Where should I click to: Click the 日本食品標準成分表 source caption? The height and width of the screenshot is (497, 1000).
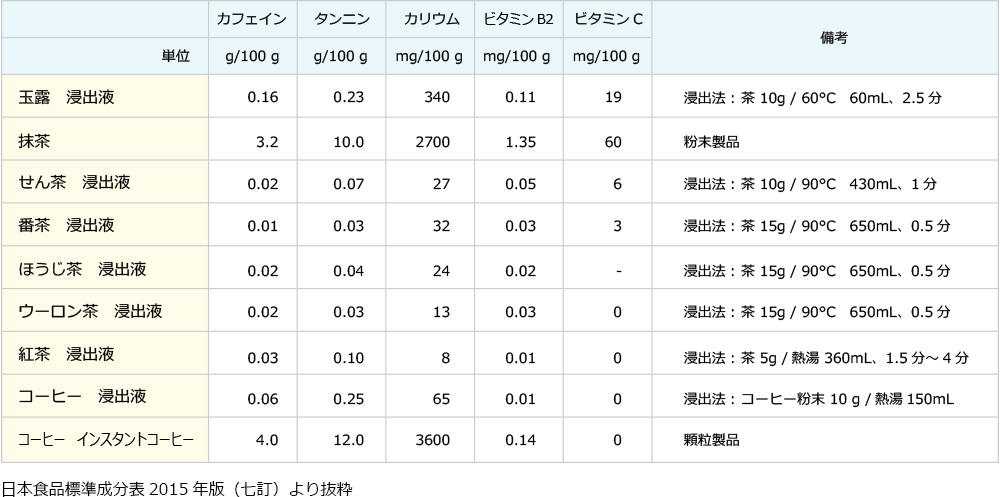[x=177, y=488]
